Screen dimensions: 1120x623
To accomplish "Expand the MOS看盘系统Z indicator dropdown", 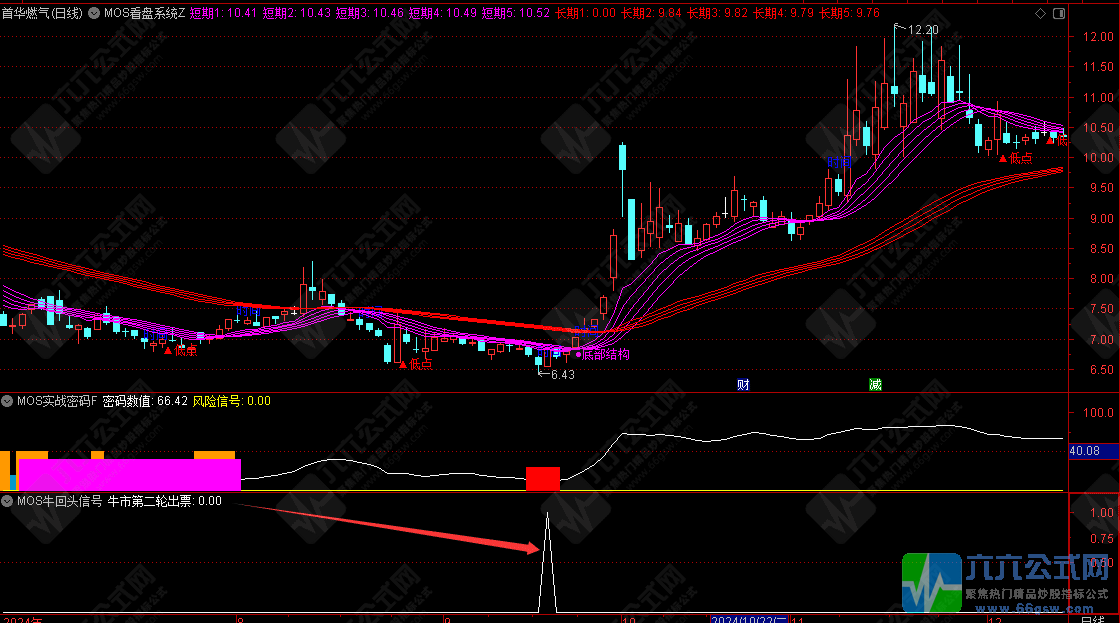I will tap(93, 13).
